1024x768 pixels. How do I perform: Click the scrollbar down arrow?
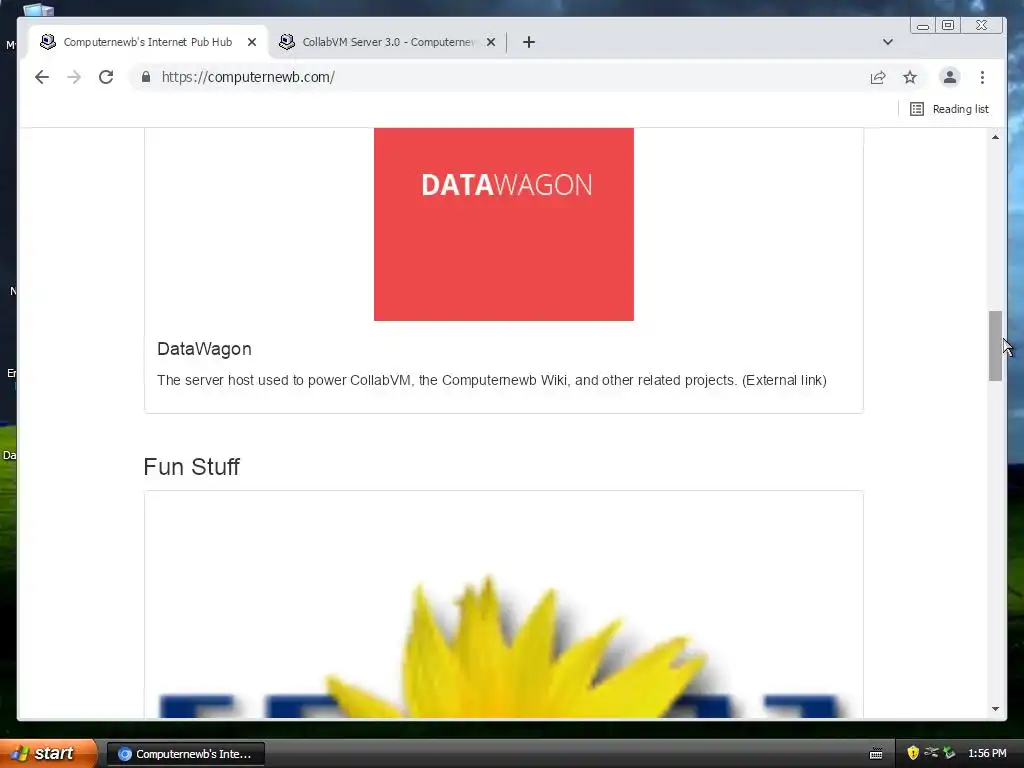coord(995,709)
